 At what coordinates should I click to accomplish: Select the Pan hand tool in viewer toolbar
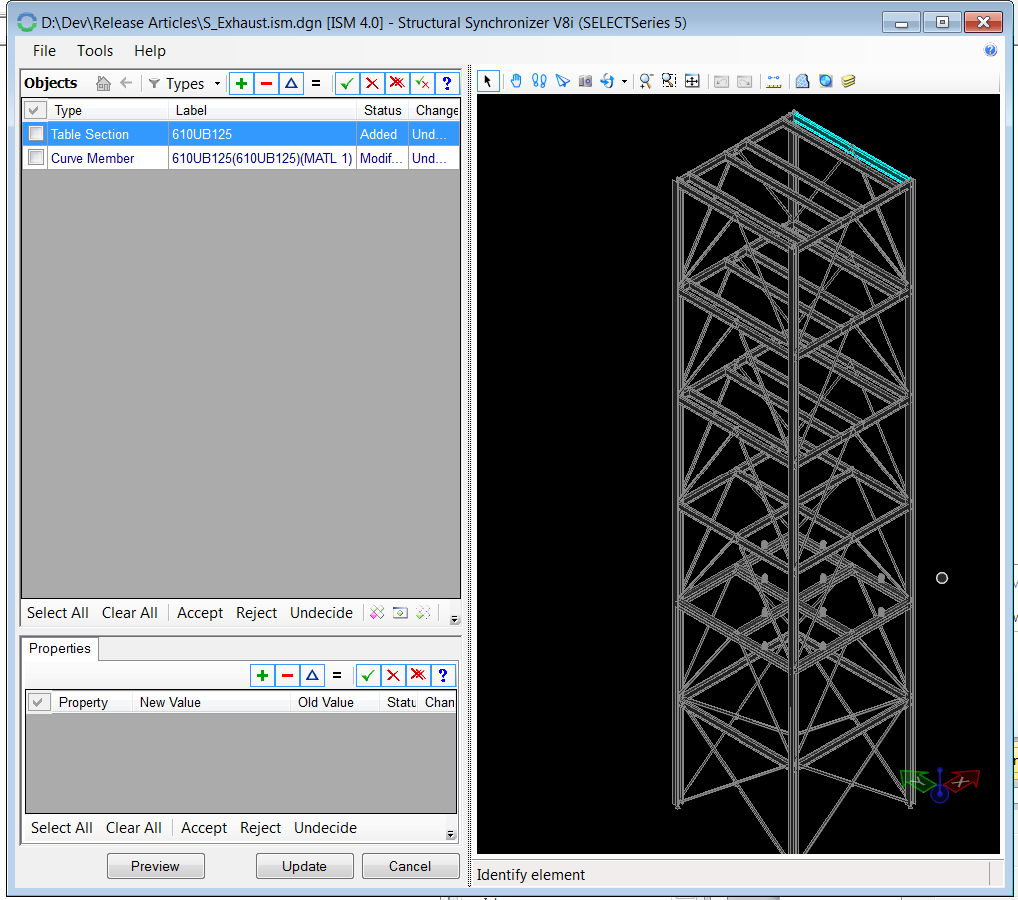click(x=516, y=81)
